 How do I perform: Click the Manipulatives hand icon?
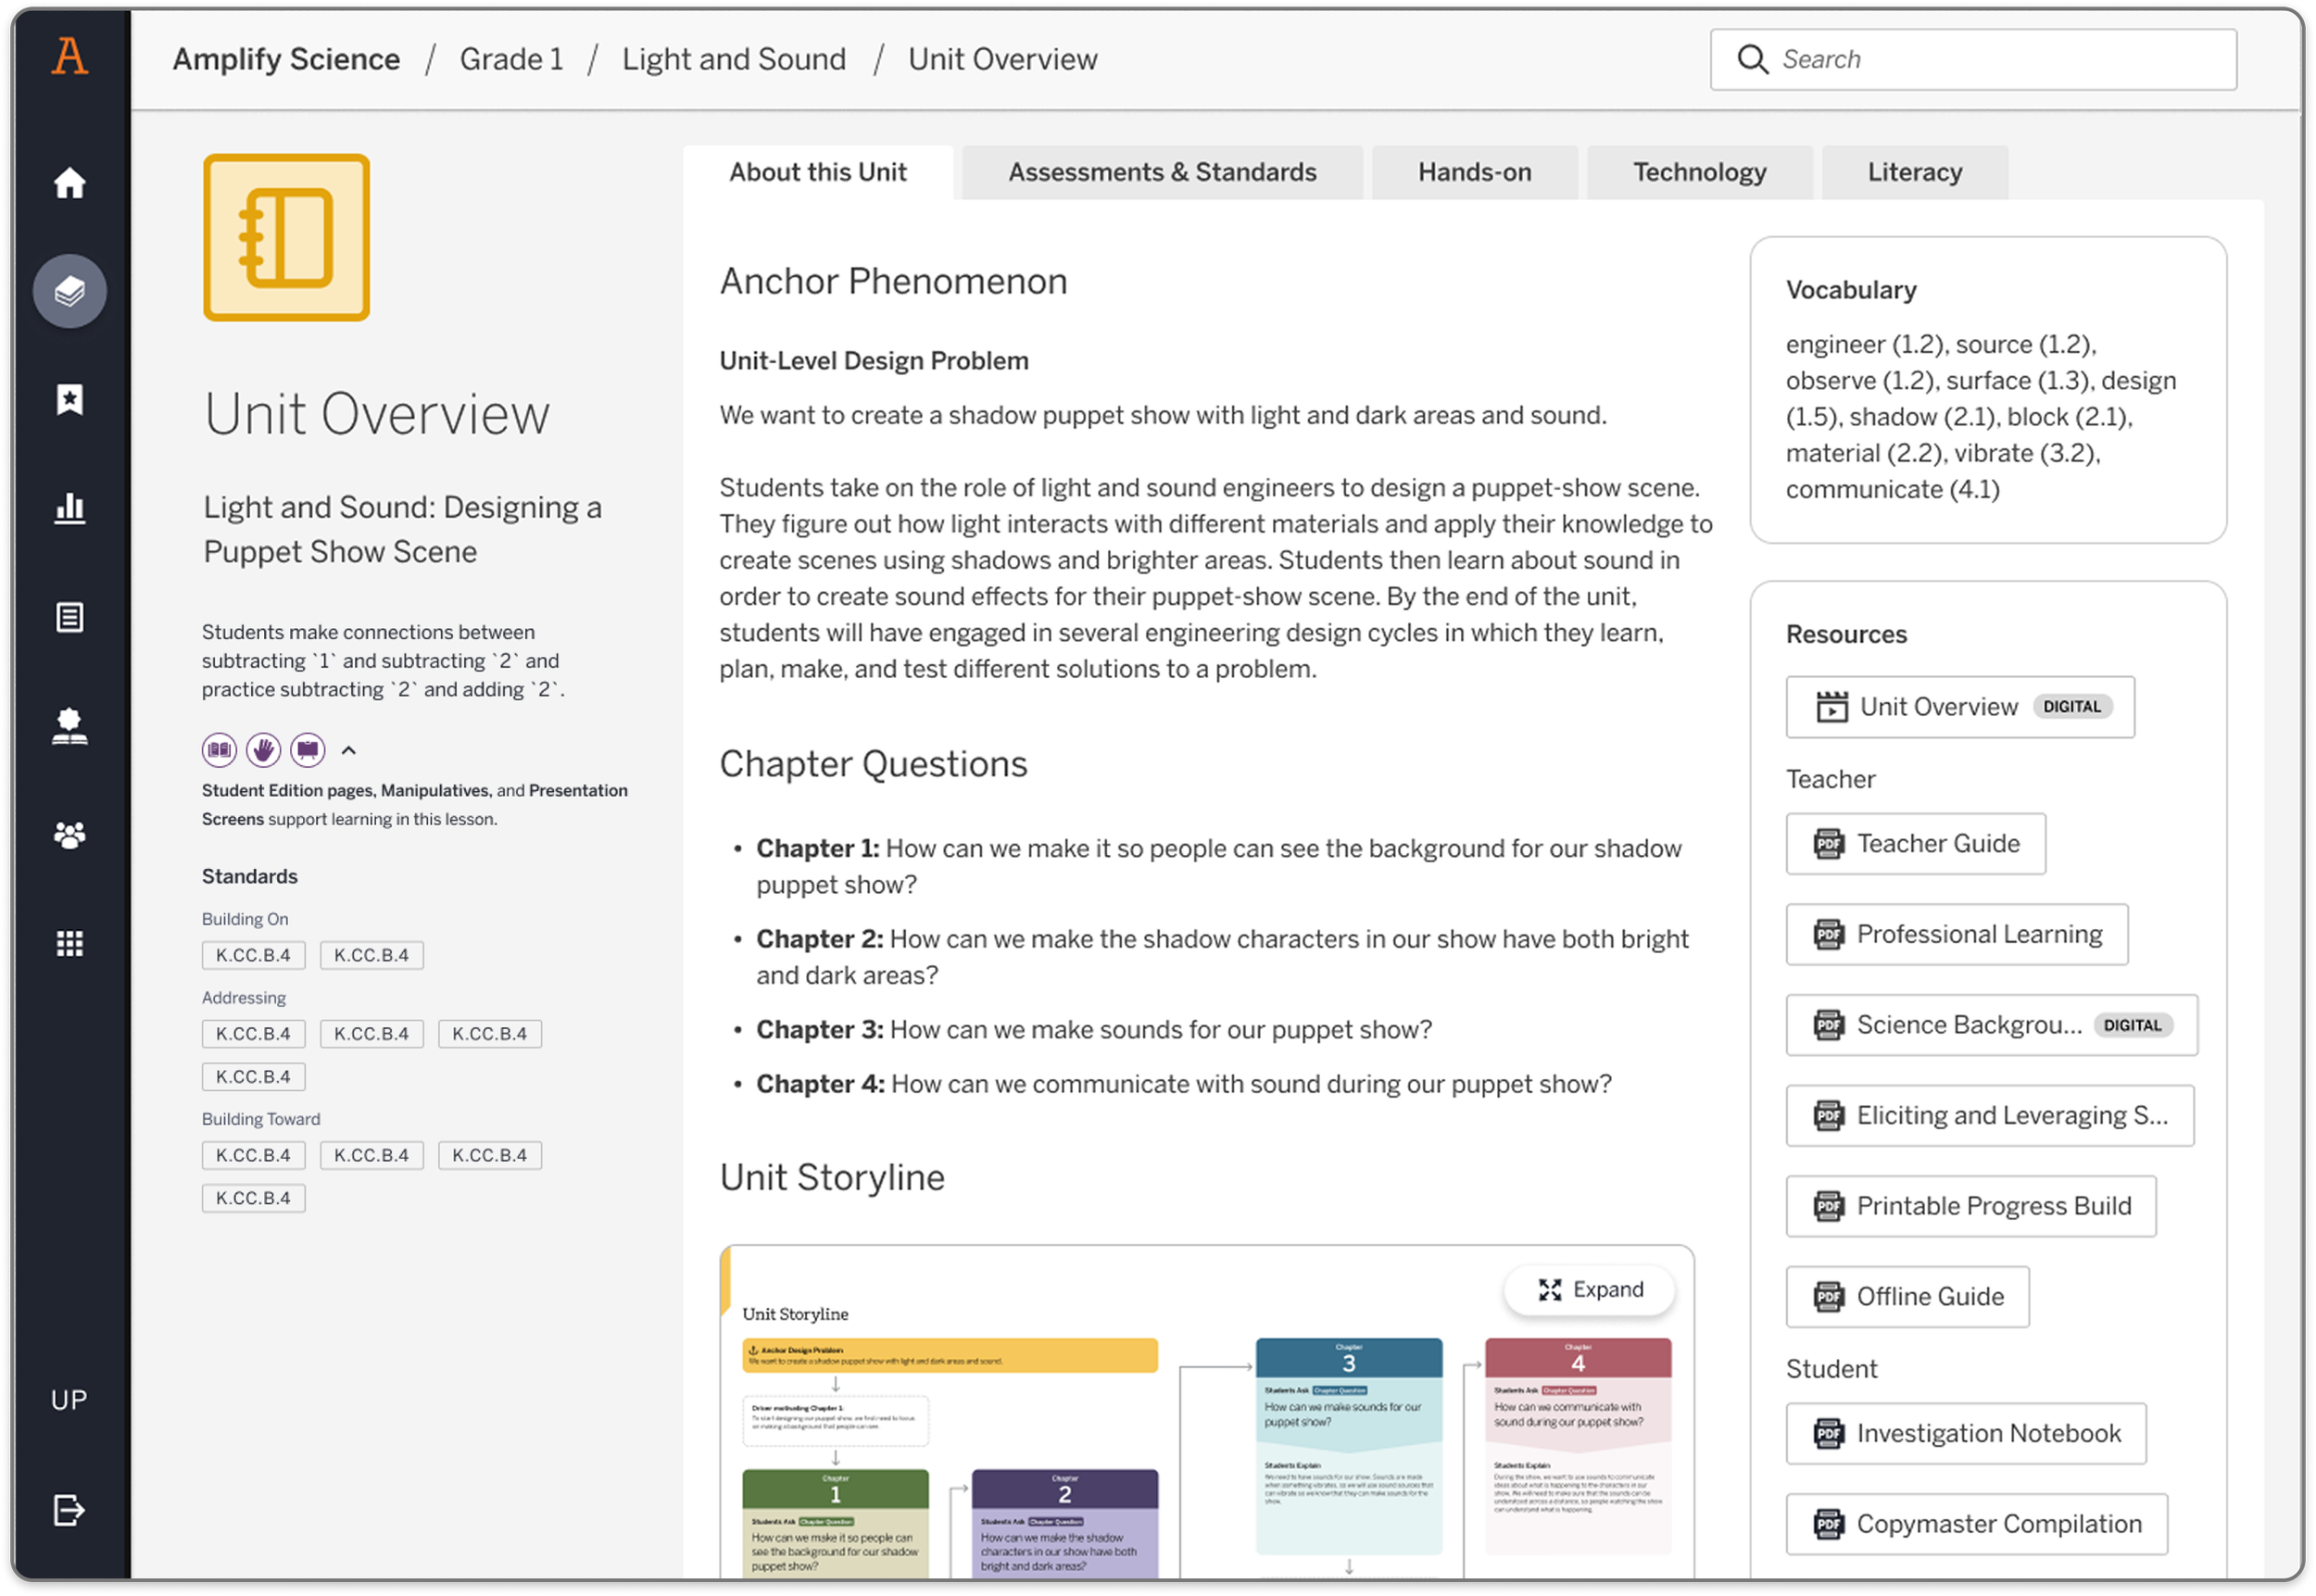[x=263, y=750]
